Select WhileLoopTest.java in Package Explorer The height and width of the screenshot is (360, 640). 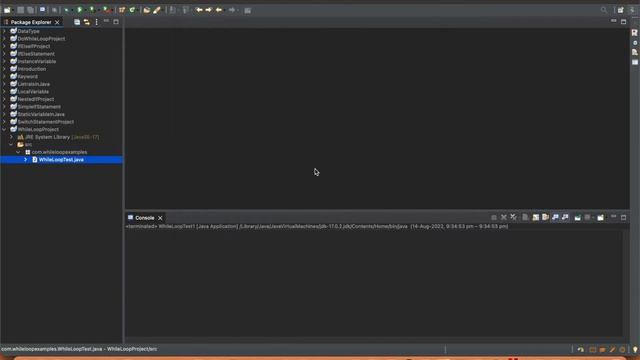61,160
